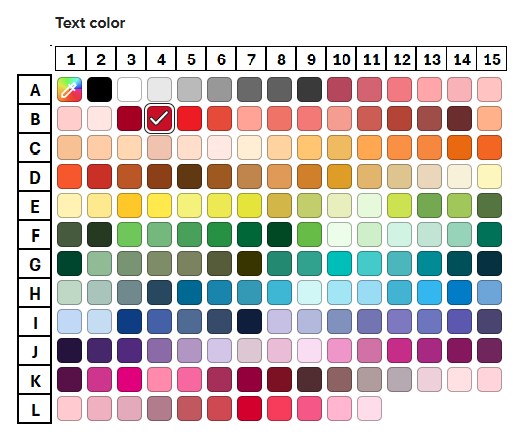Viewport: 527px width, 439px height.
Task: Choose the bright red swatch at B5
Action: click(x=190, y=118)
